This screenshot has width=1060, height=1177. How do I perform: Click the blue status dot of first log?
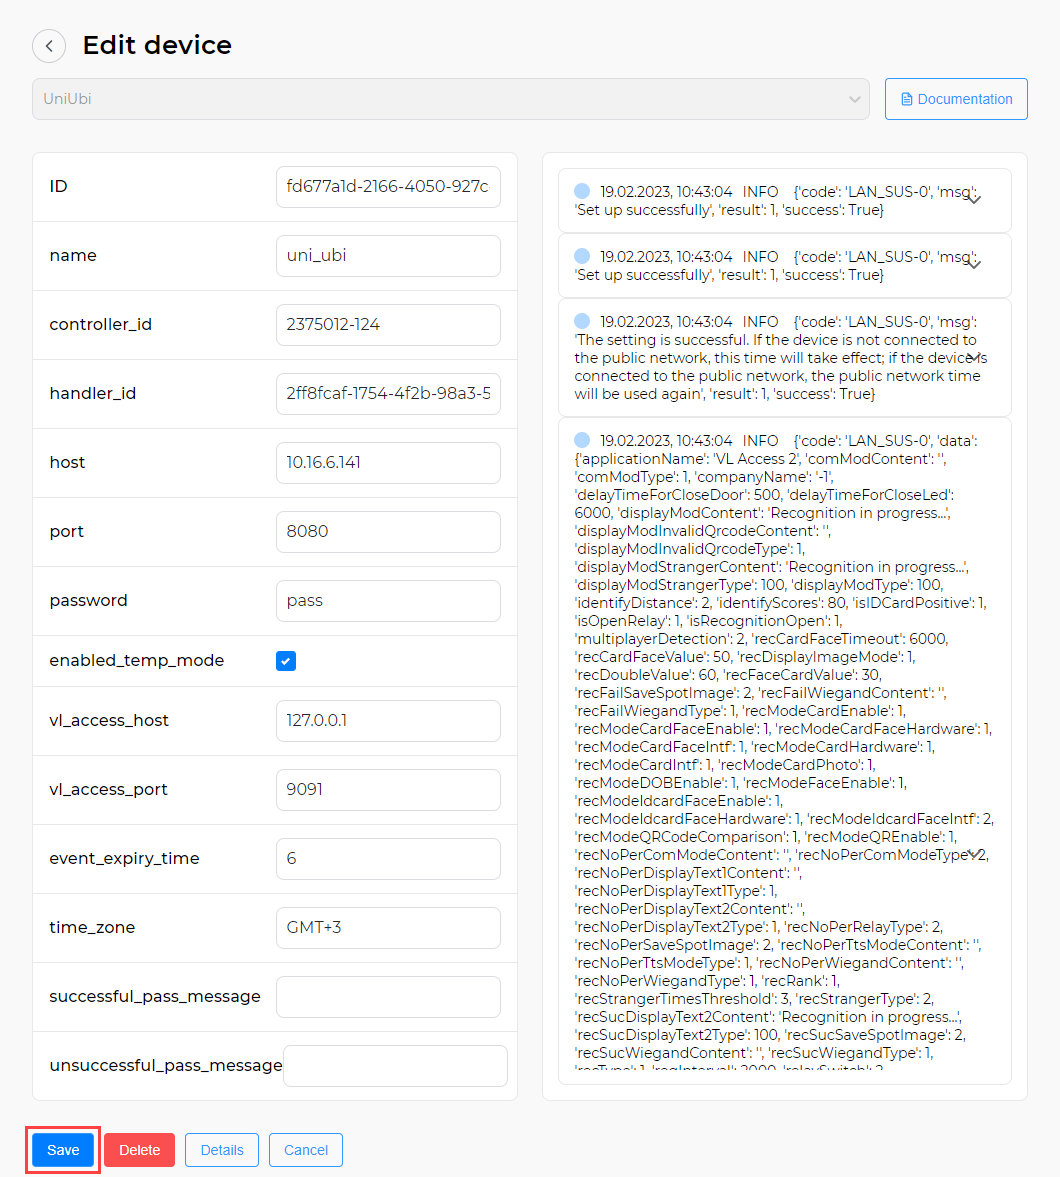tap(582, 191)
